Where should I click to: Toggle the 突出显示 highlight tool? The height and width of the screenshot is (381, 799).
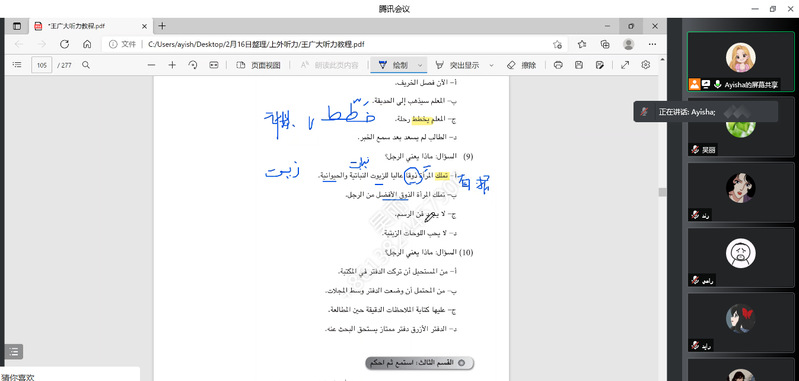point(457,65)
